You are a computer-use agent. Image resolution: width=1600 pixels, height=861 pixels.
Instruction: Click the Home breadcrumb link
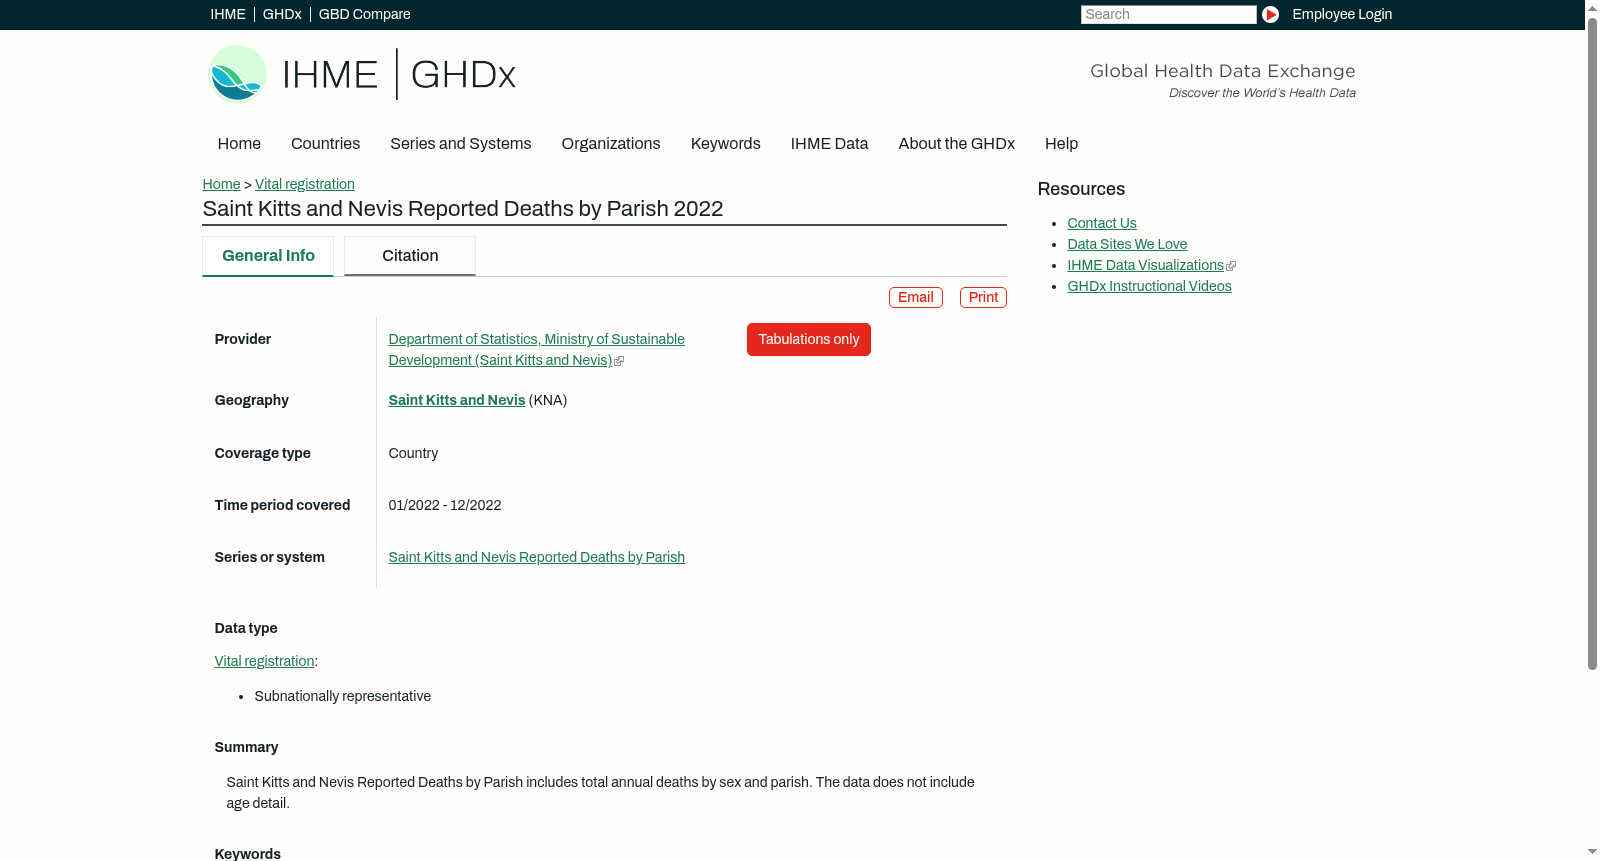click(x=221, y=184)
